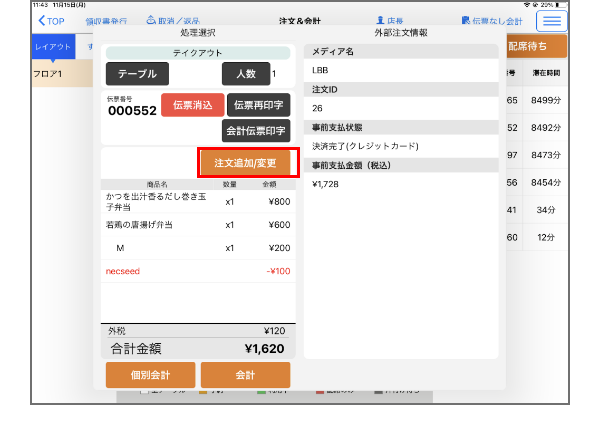
Task: Tap the 店番 person icon
Action: point(380,20)
